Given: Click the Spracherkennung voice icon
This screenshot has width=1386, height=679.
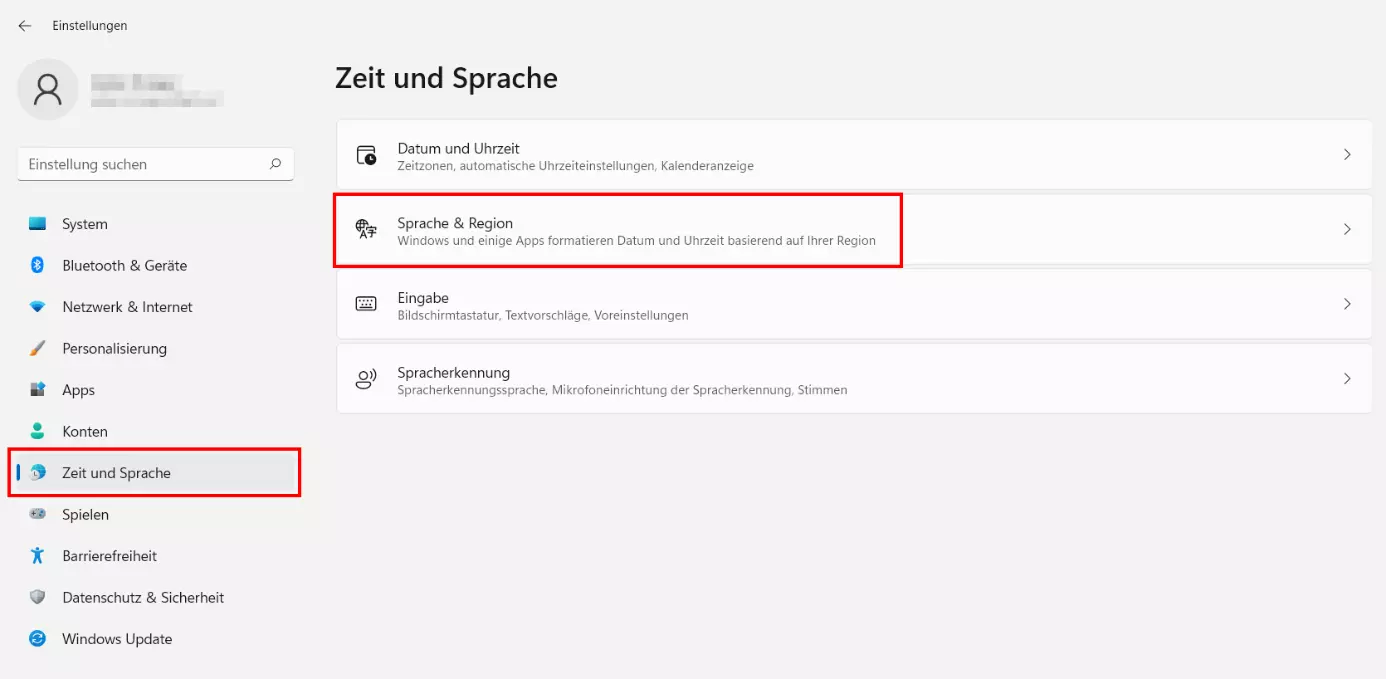Looking at the screenshot, I should pyautogui.click(x=366, y=379).
